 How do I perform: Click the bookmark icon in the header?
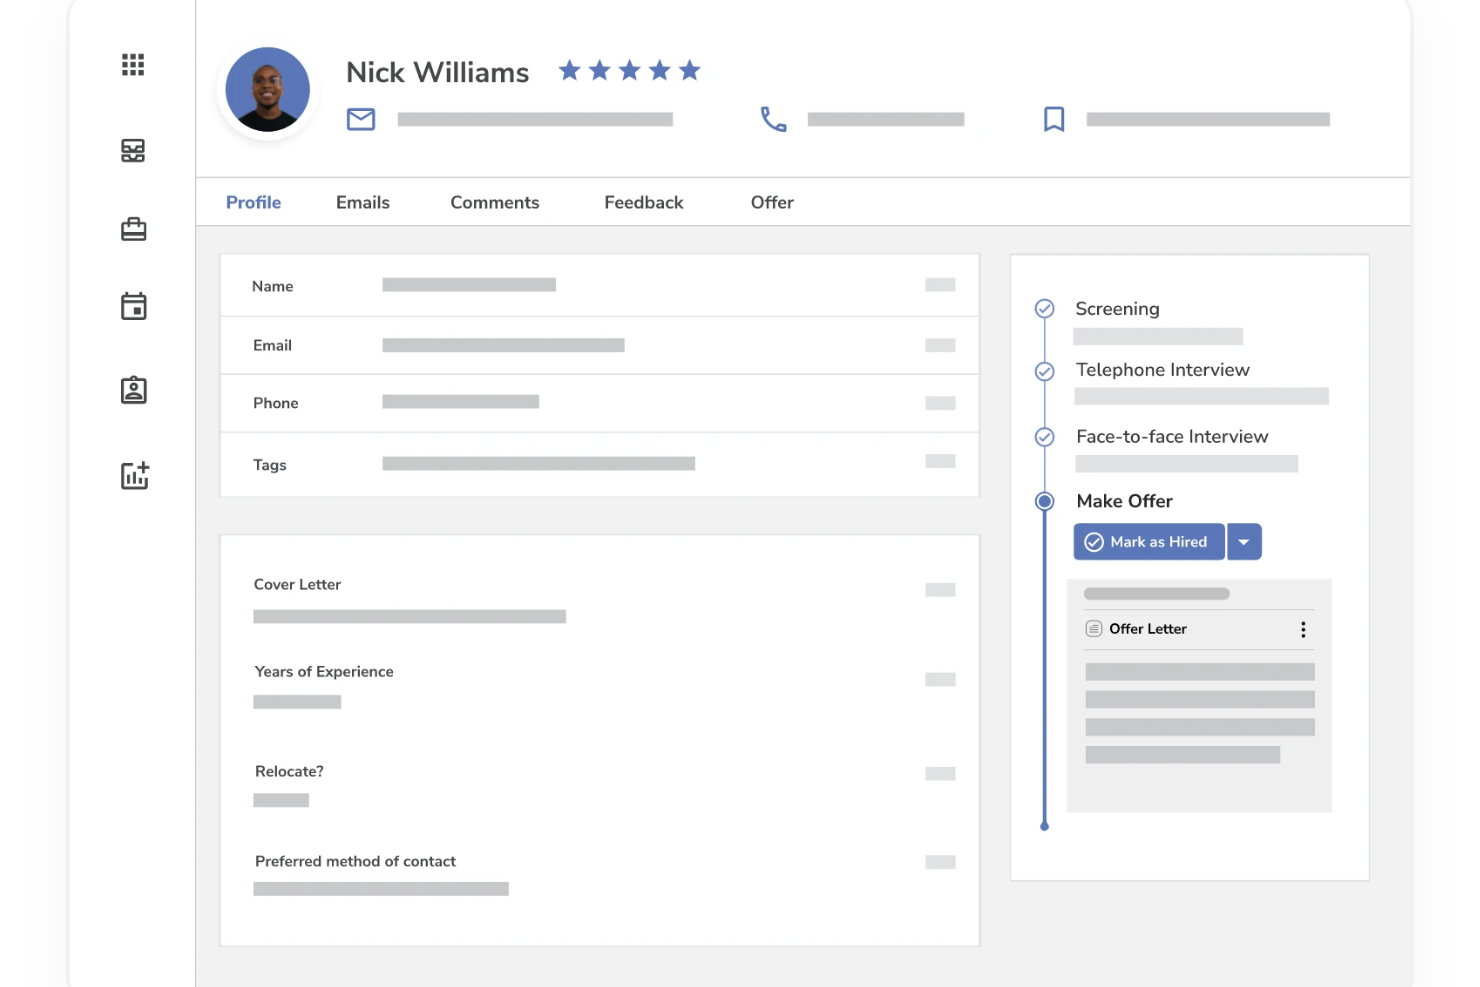[x=1054, y=119]
